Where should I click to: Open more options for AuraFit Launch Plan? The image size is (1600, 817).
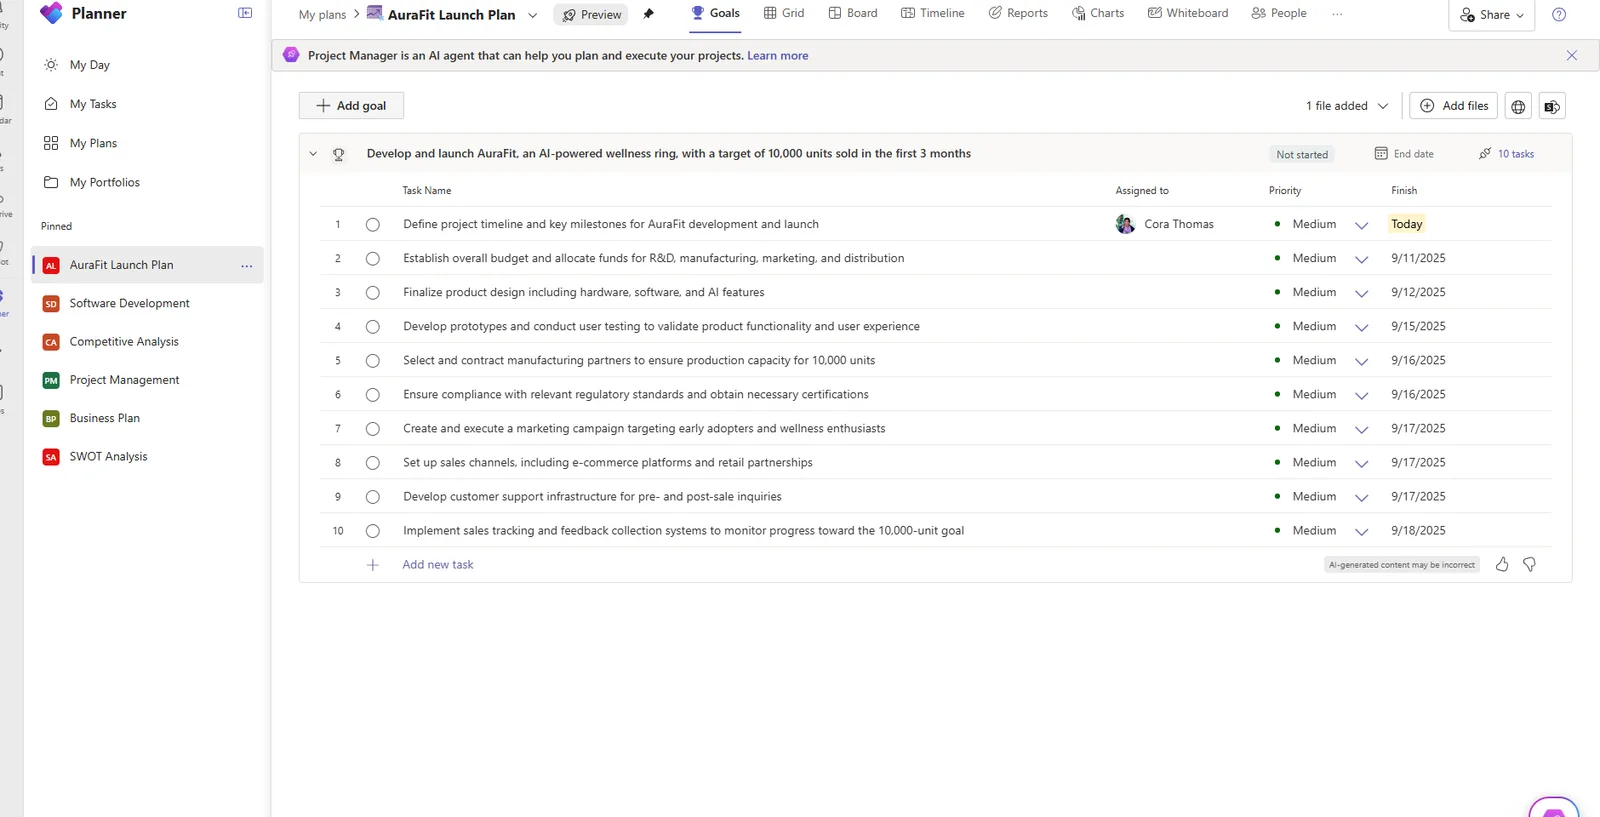coord(246,265)
